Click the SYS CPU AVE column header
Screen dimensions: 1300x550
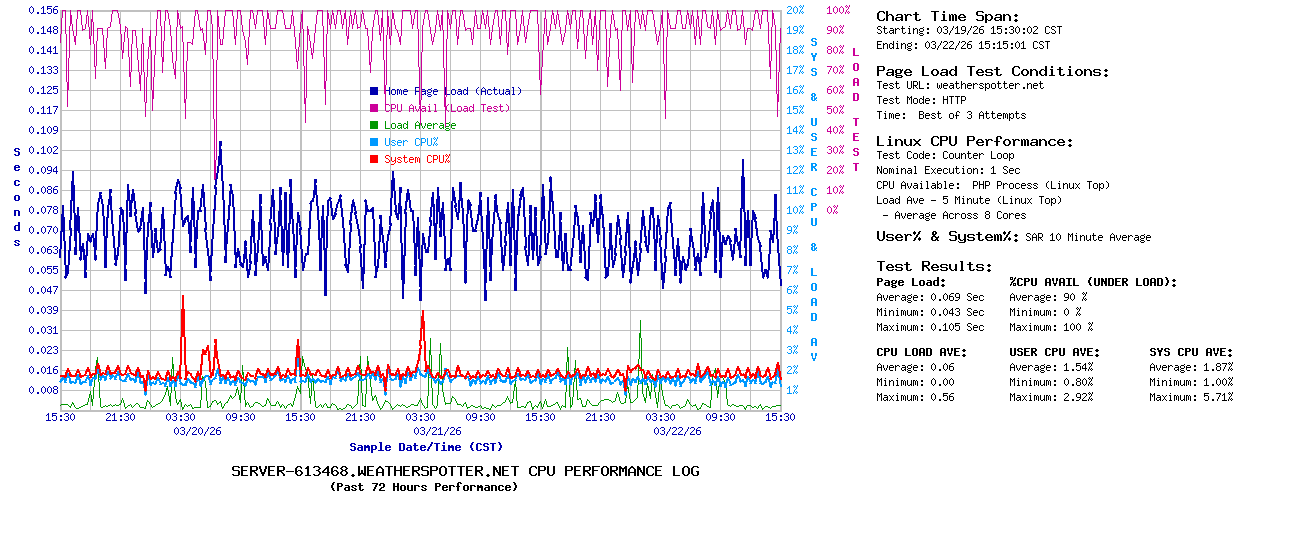1191,352
